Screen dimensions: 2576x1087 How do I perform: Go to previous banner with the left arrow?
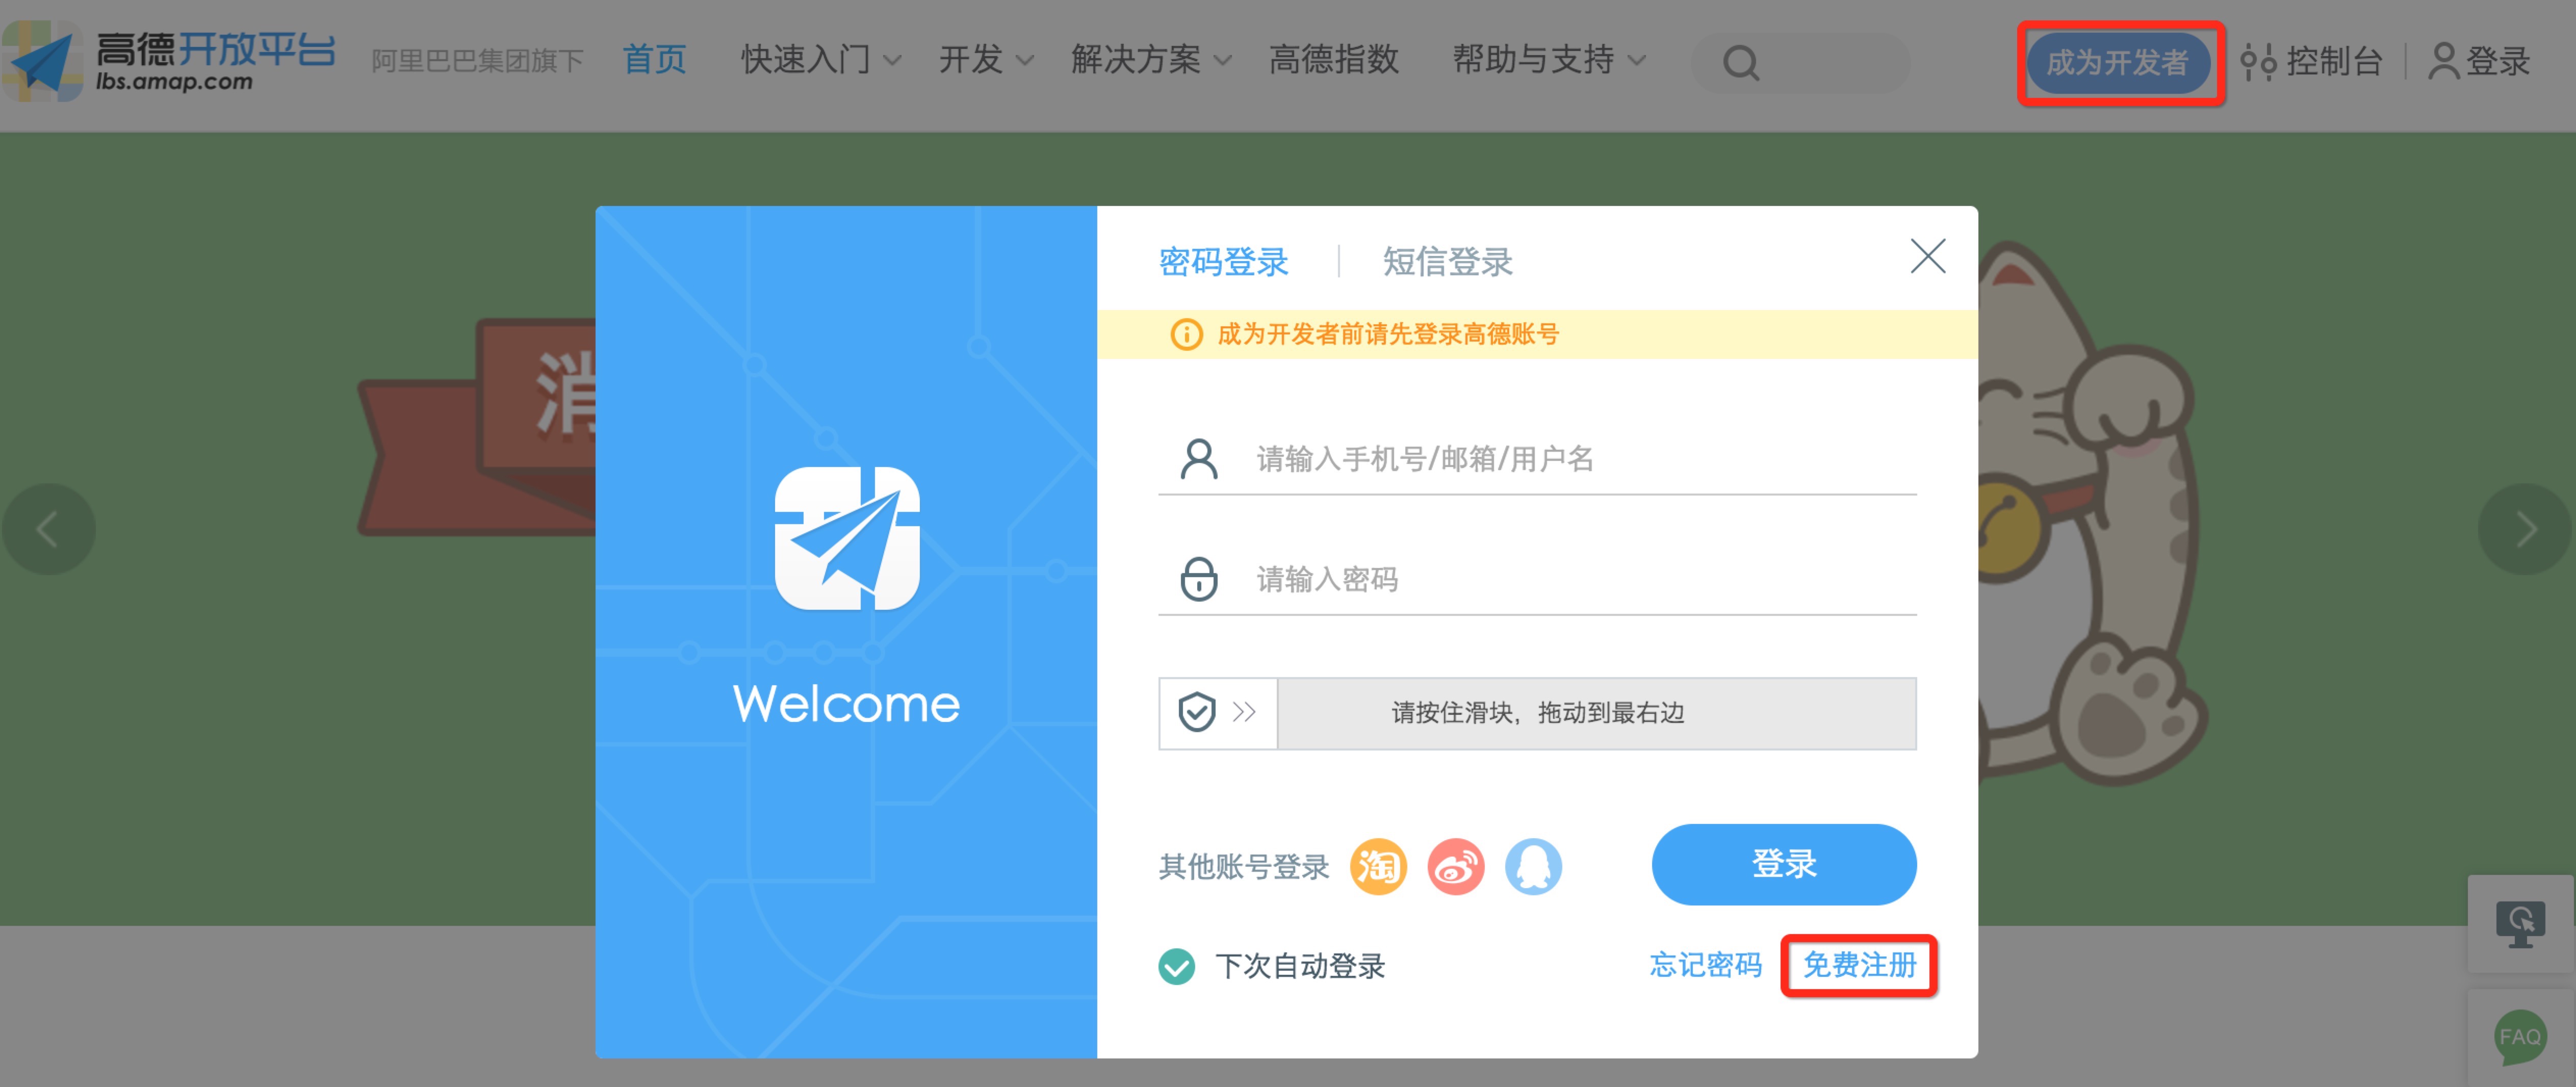tap(48, 529)
